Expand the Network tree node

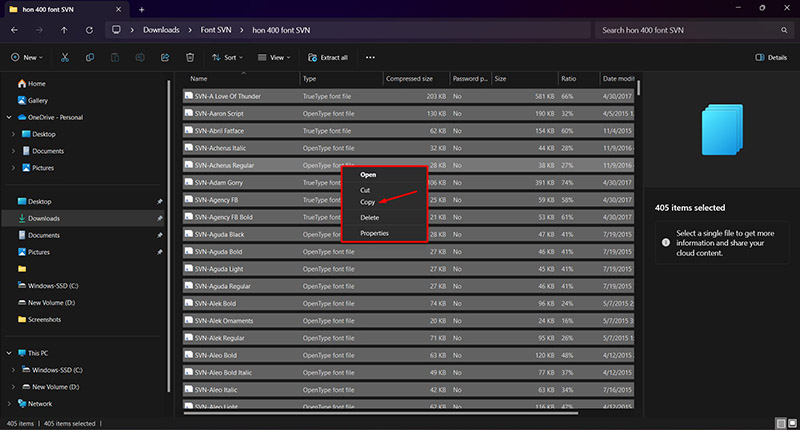[x=9, y=403]
